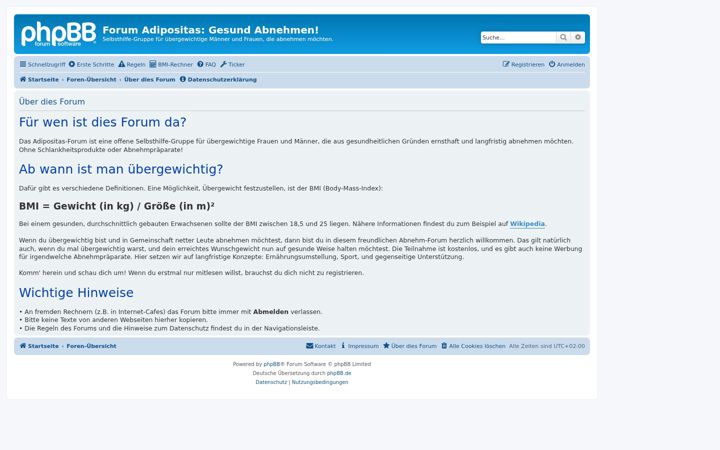The image size is (720, 450).
Task: Click heading Ab wann ist man übergewichtig?
Action: click(121, 169)
